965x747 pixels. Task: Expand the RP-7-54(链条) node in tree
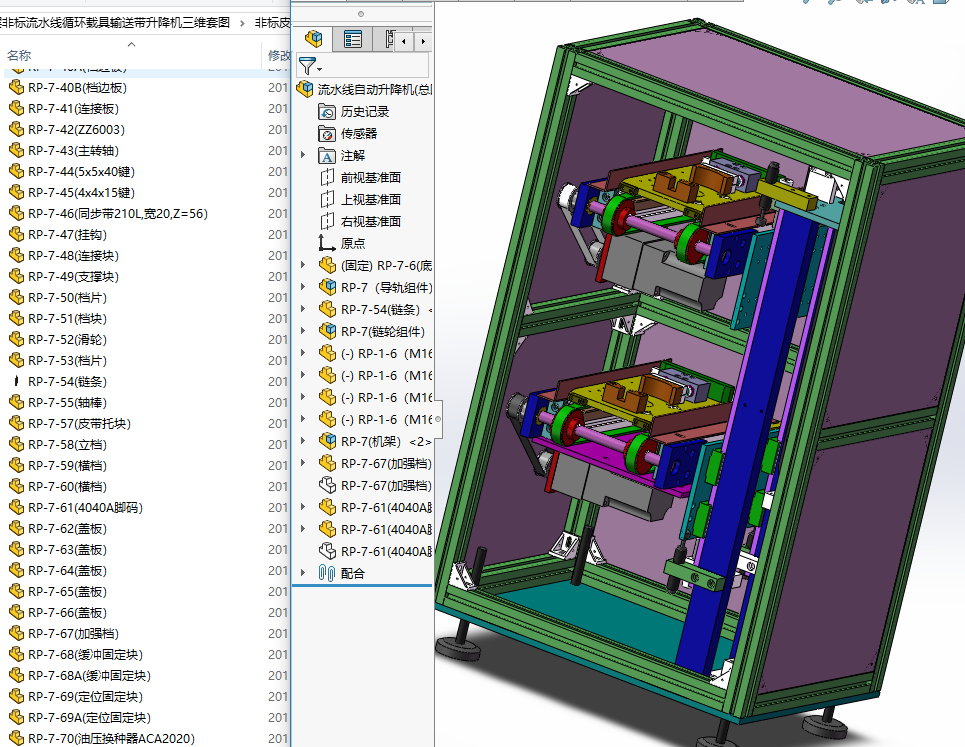[x=303, y=310]
